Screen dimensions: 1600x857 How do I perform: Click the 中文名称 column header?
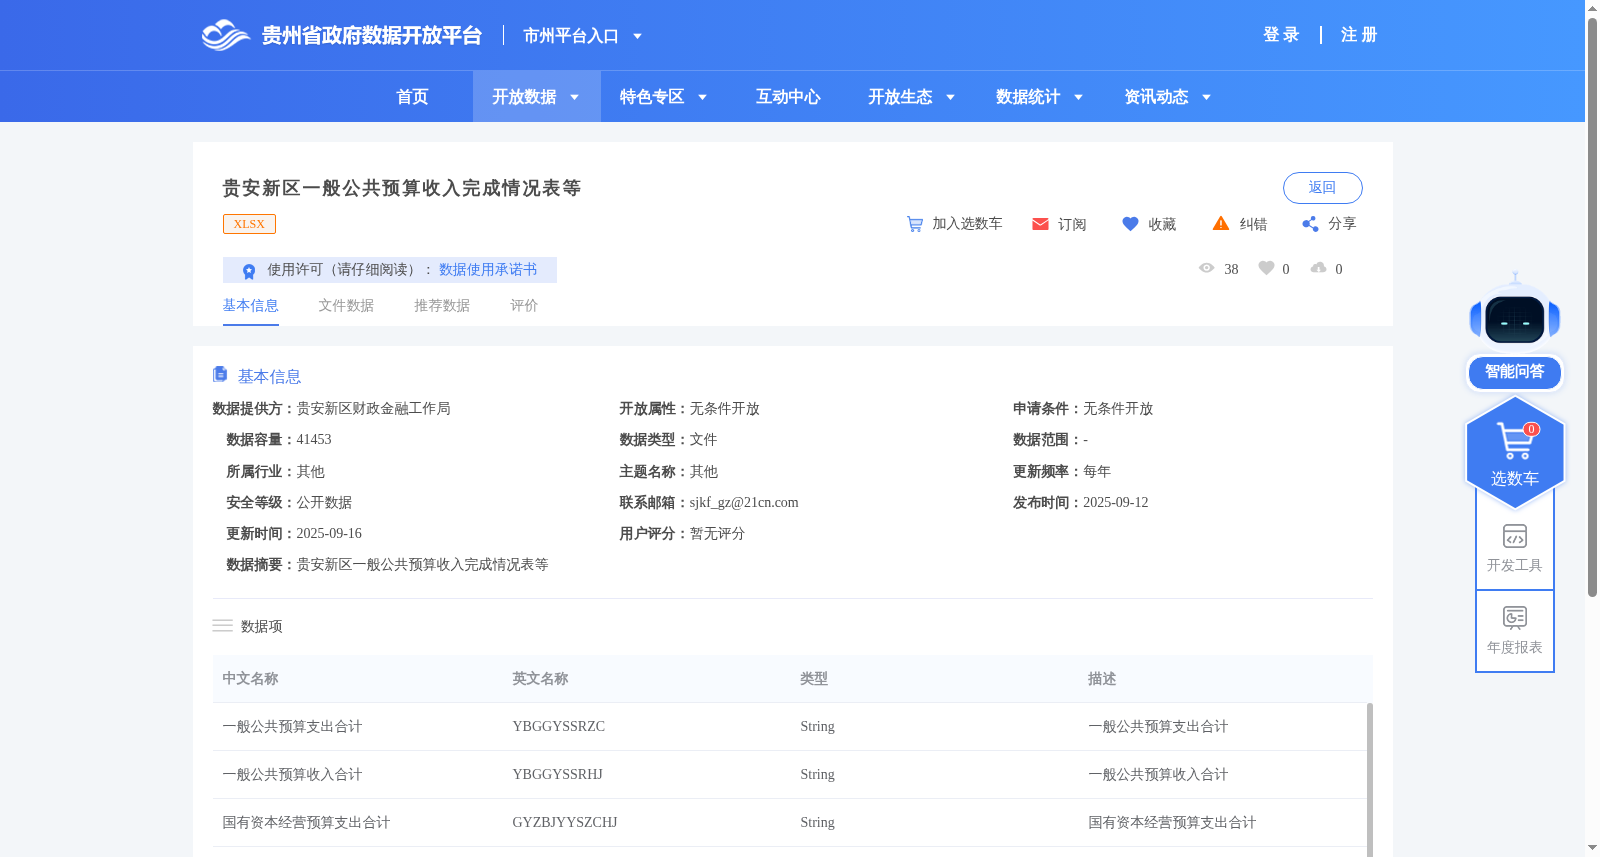(250, 679)
